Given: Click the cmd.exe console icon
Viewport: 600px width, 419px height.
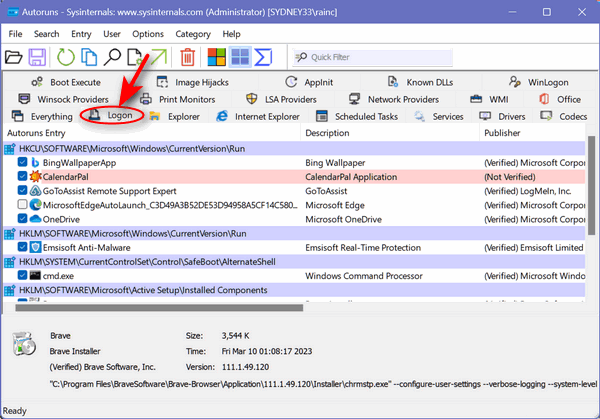Looking at the screenshot, I should coord(35,276).
